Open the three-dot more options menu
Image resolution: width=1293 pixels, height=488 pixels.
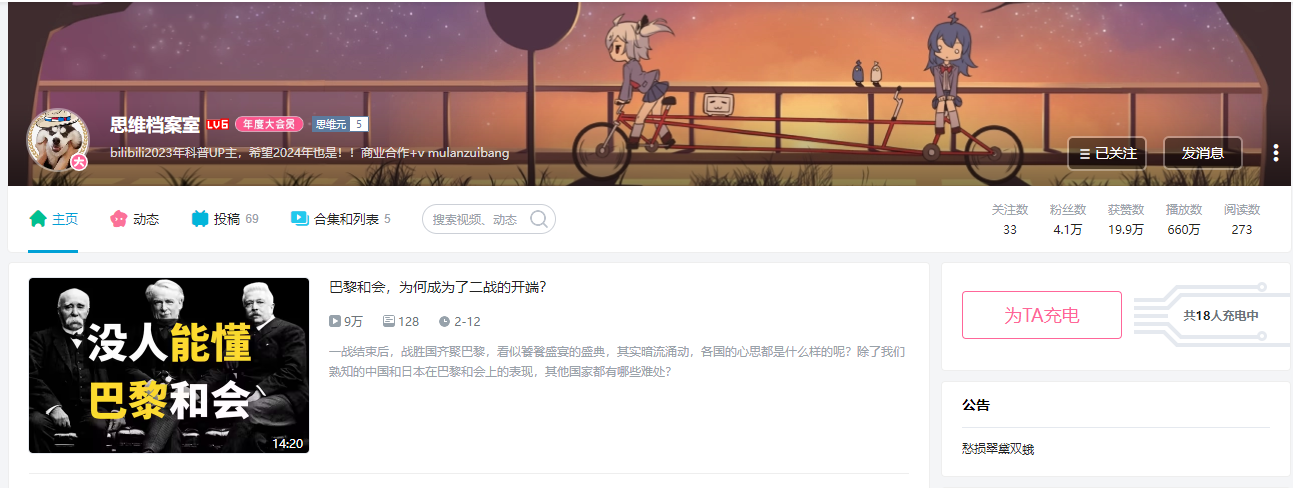click(x=1276, y=153)
